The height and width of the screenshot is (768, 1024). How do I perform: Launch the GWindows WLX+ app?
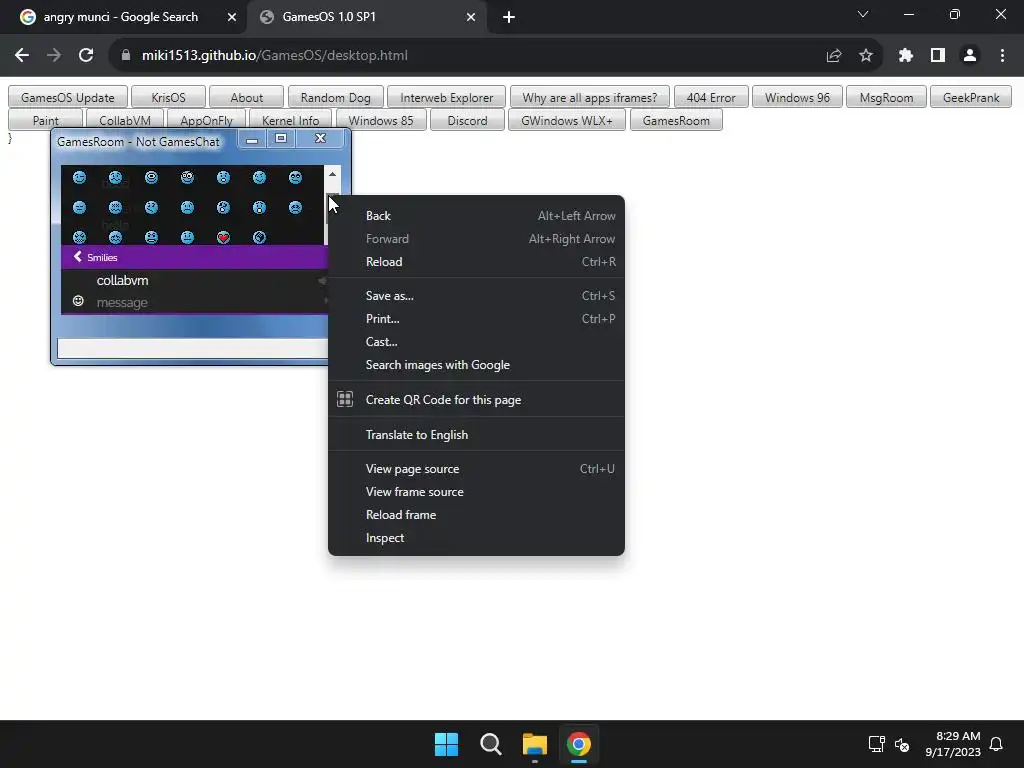[x=567, y=120]
